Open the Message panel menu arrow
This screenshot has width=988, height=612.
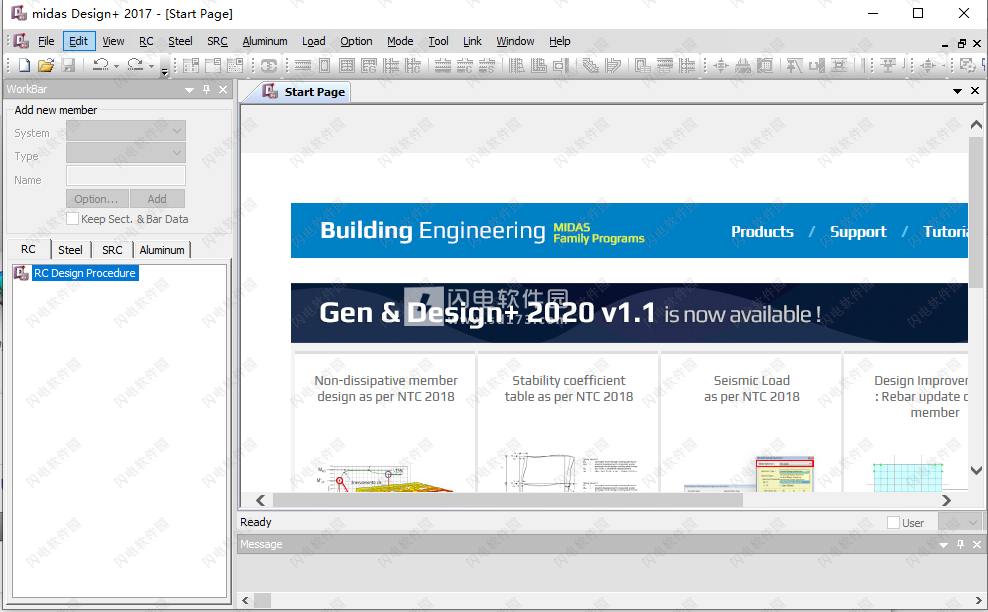point(943,545)
